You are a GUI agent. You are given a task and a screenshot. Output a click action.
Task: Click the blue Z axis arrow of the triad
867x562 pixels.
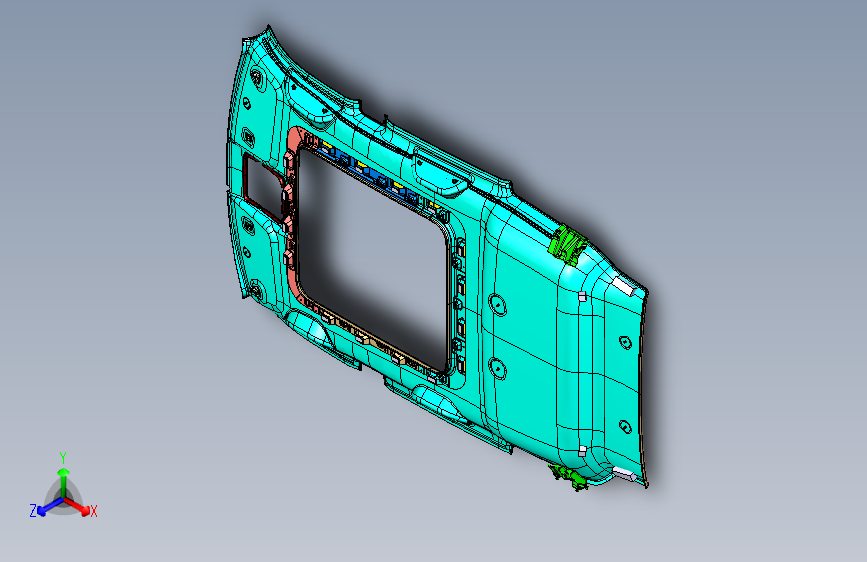(x=49, y=507)
